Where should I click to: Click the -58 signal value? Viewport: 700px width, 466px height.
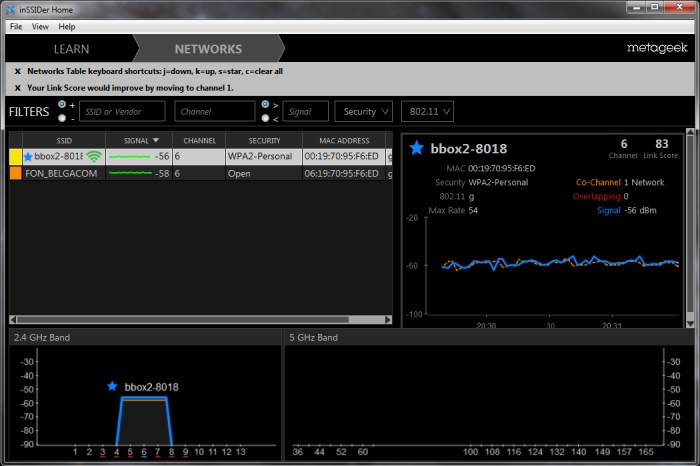[x=162, y=174]
